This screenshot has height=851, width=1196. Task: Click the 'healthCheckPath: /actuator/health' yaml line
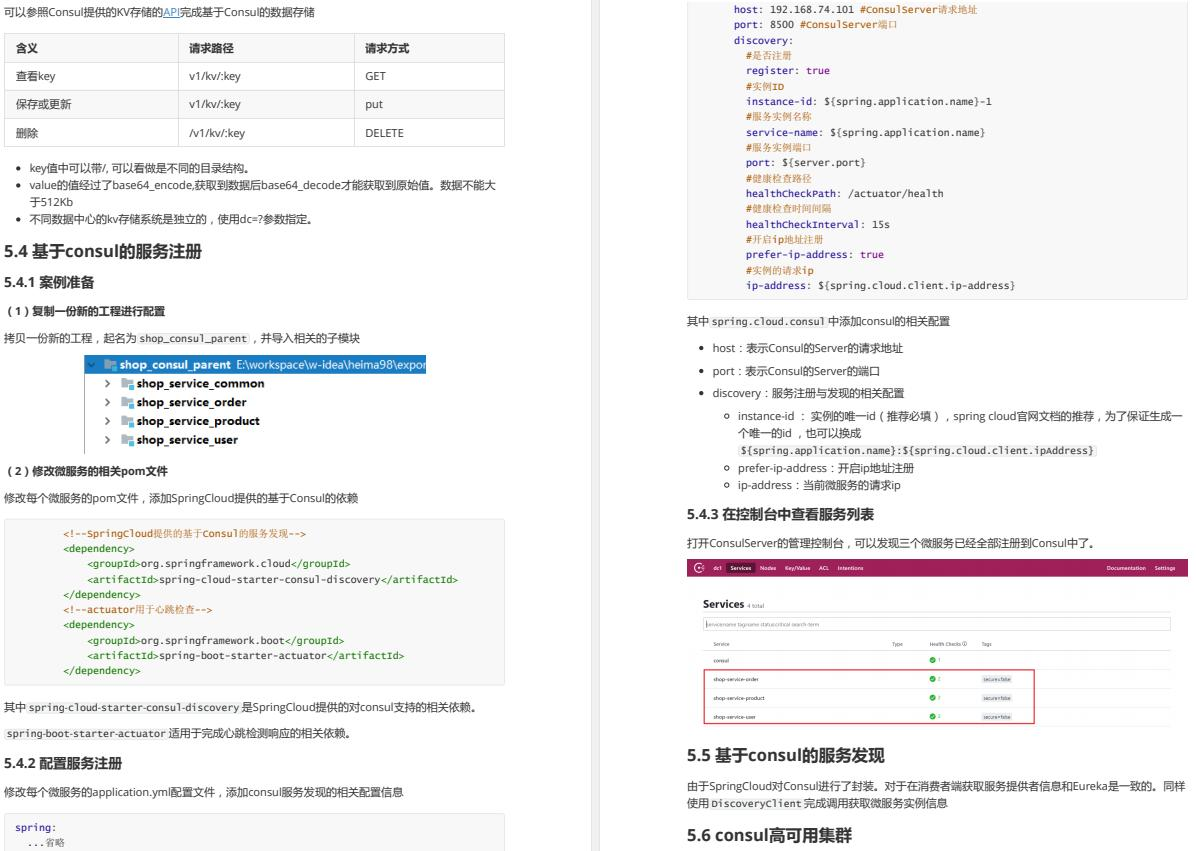coord(844,194)
